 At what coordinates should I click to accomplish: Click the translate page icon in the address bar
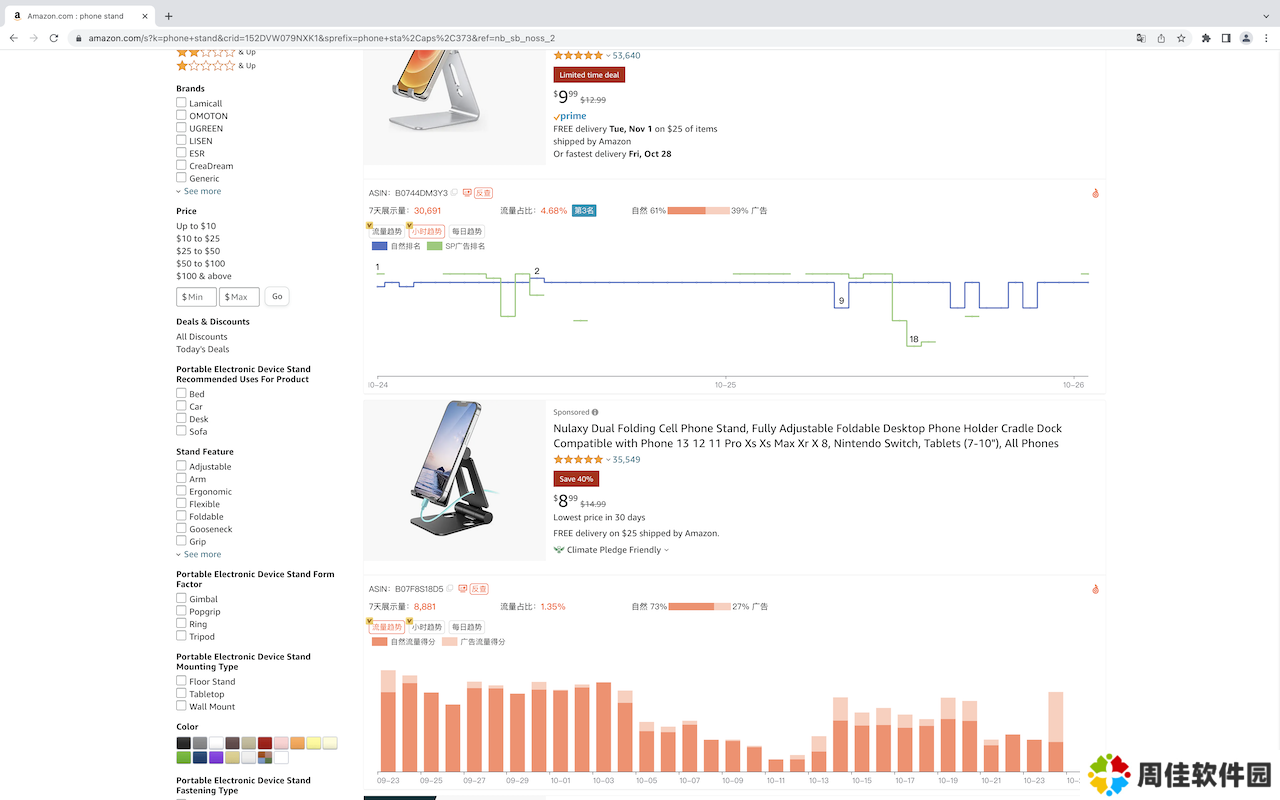coord(1141,38)
